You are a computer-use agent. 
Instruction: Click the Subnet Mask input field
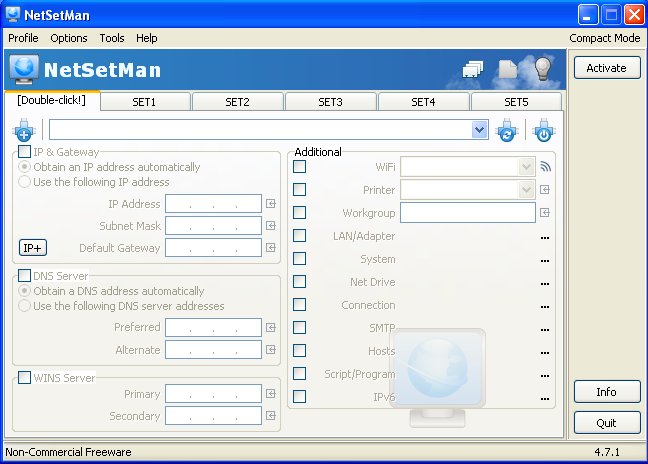coord(213,226)
